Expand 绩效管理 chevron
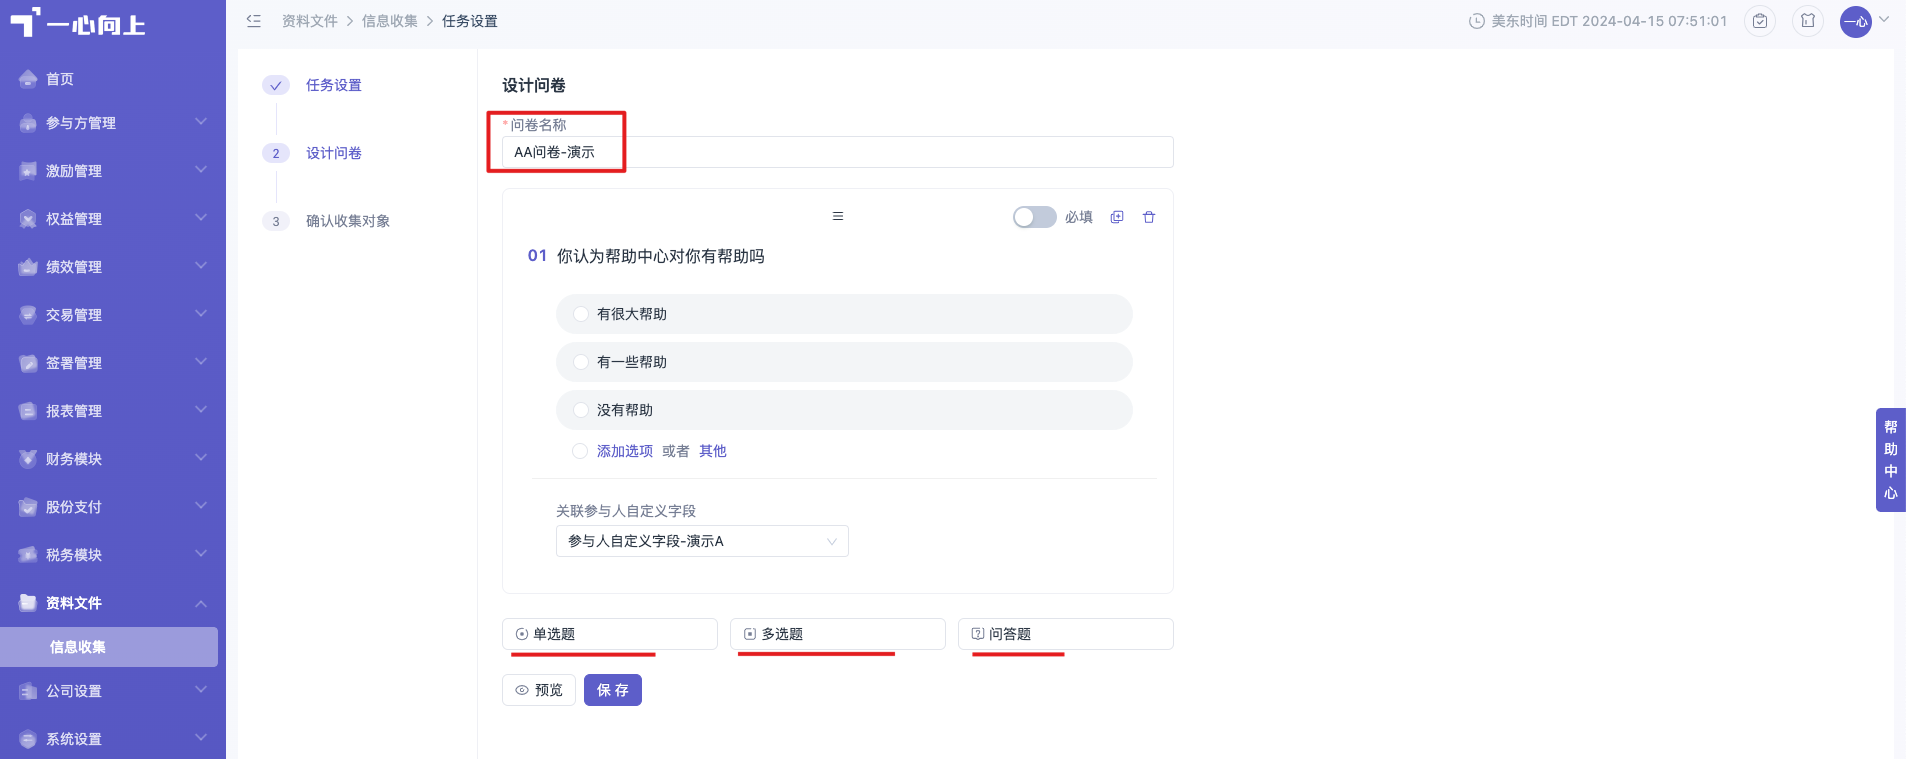 (x=201, y=266)
